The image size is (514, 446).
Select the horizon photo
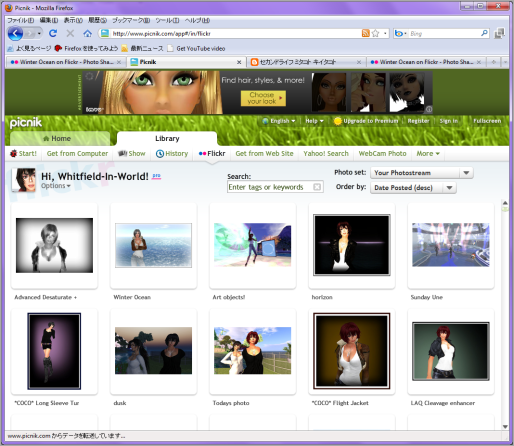point(352,245)
